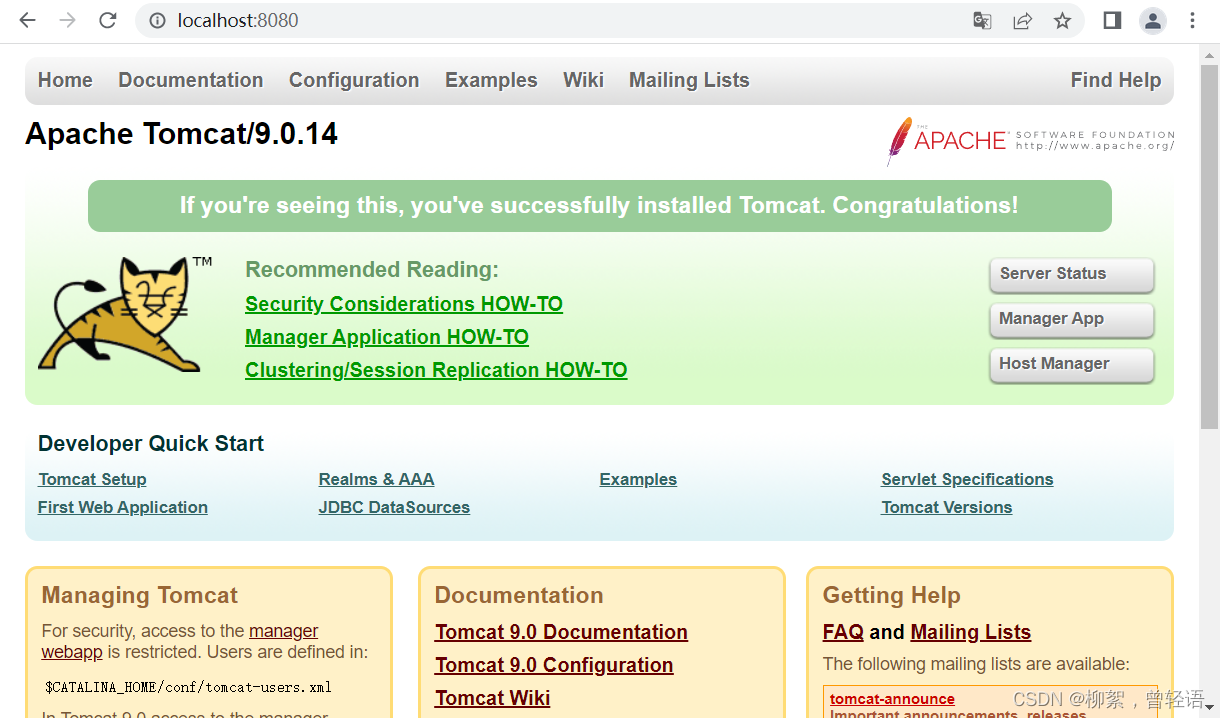This screenshot has height=718, width=1220.
Task: Go back with the browser back arrow
Action: pos(27,20)
